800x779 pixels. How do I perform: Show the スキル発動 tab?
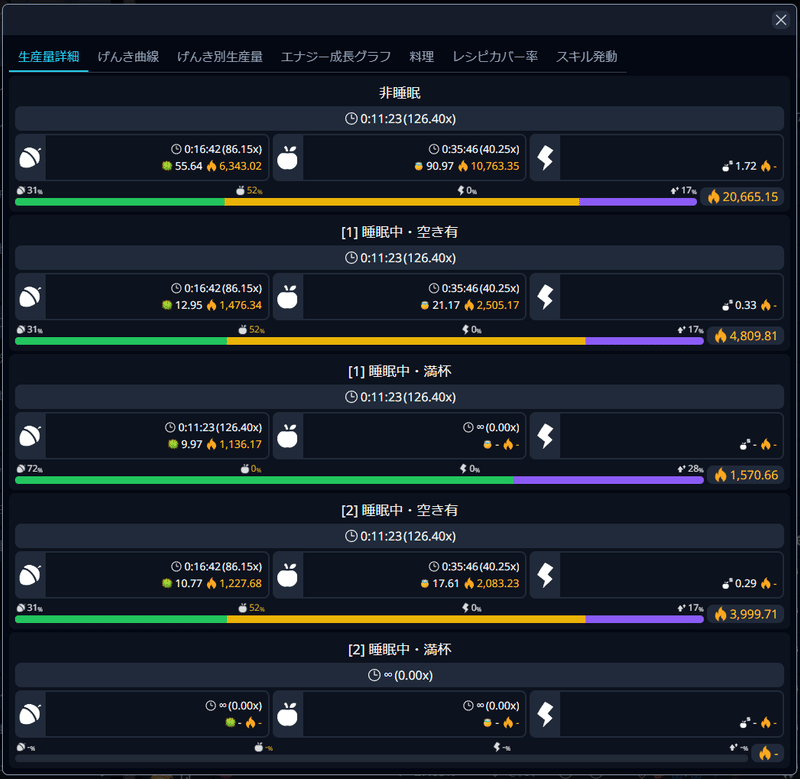(586, 57)
